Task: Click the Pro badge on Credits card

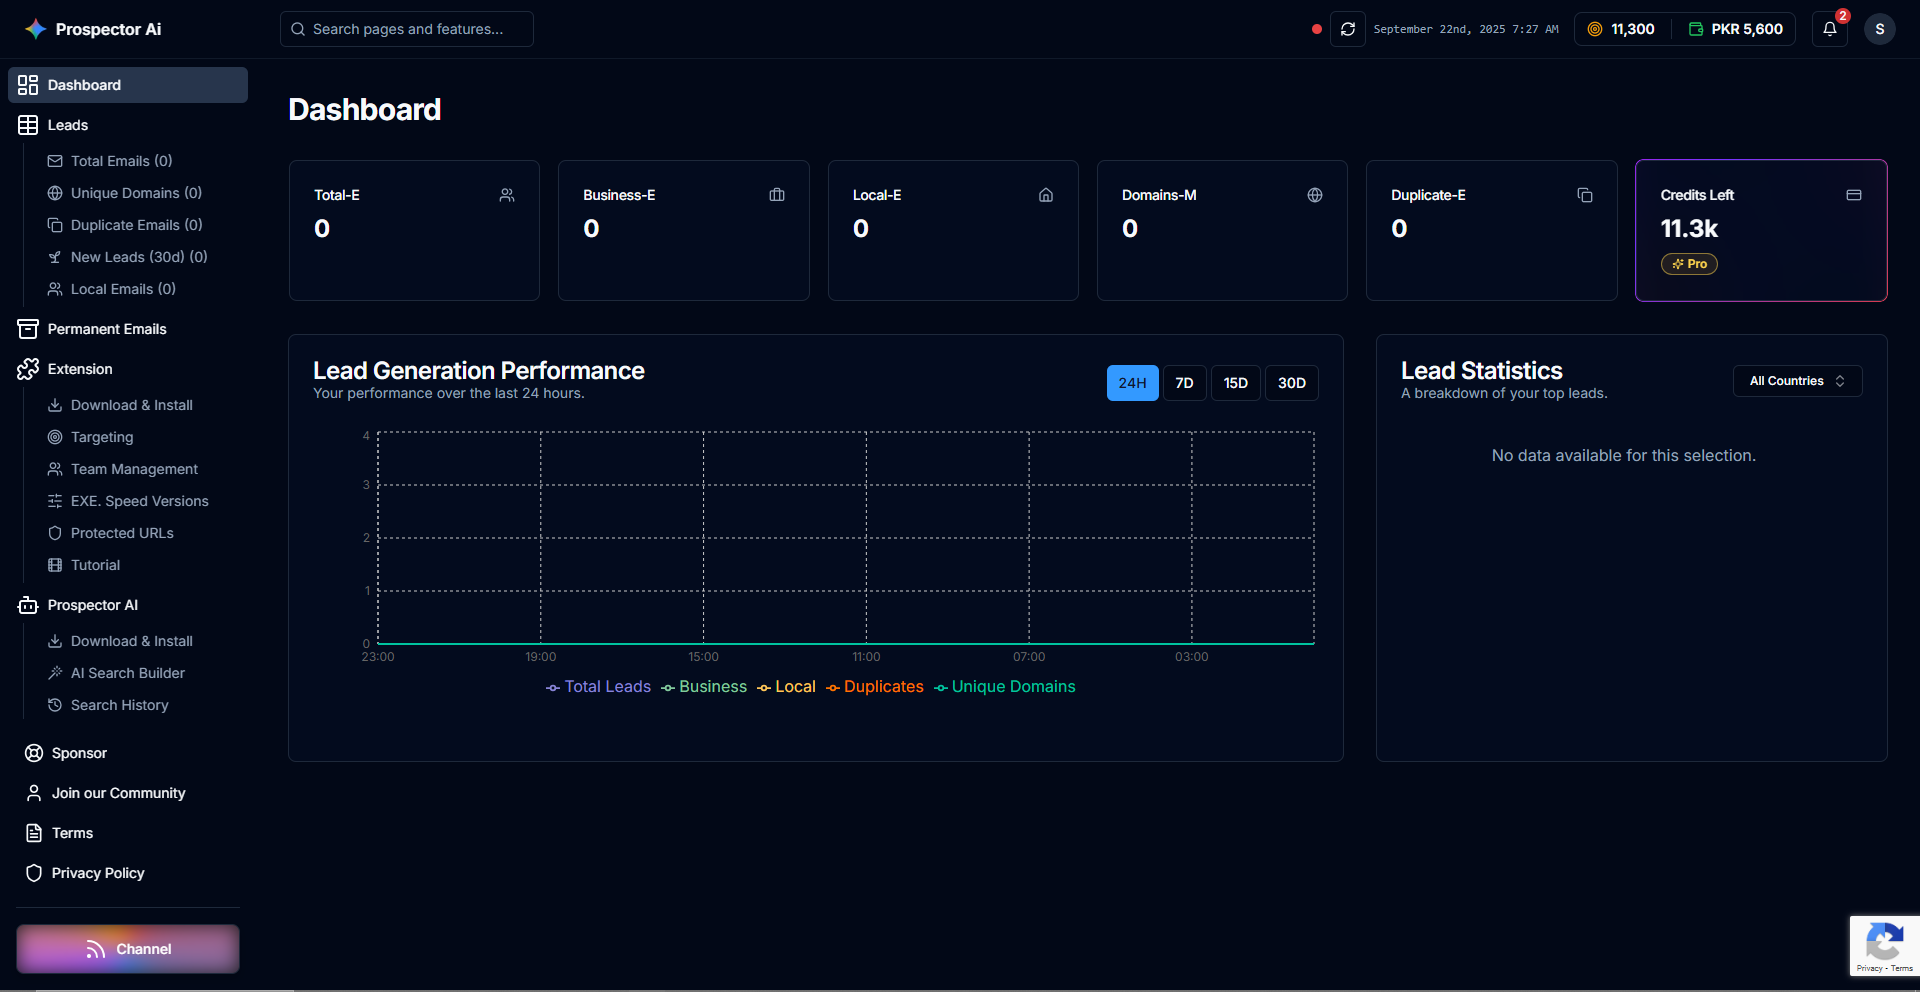Action: tap(1689, 264)
